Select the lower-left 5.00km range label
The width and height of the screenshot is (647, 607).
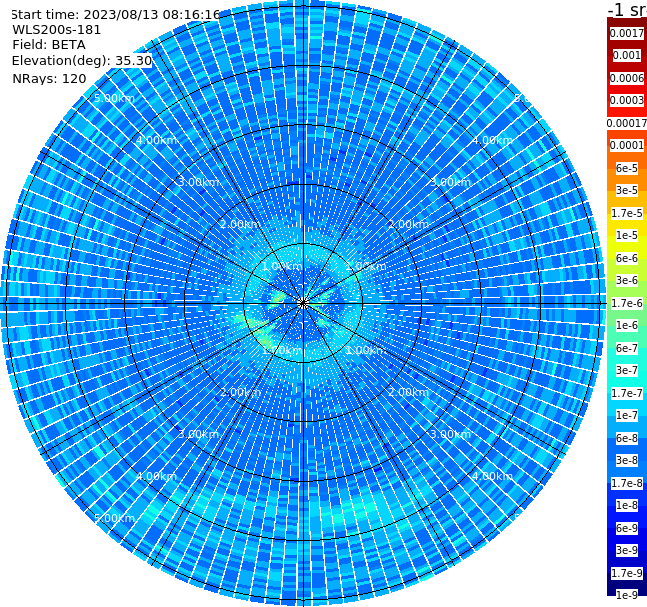114,518
